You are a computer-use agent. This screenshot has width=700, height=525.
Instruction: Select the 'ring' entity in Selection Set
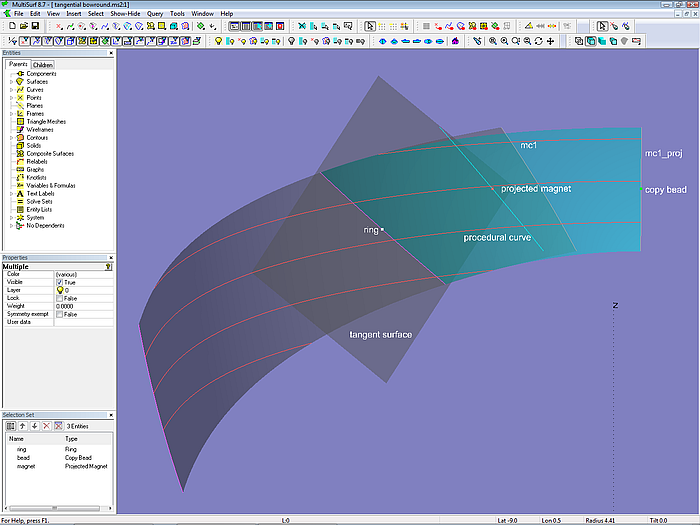[22, 450]
